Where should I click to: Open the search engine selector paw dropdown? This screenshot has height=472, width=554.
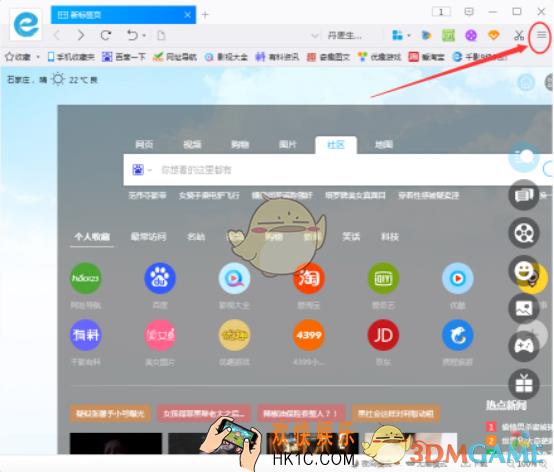[142, 170]
